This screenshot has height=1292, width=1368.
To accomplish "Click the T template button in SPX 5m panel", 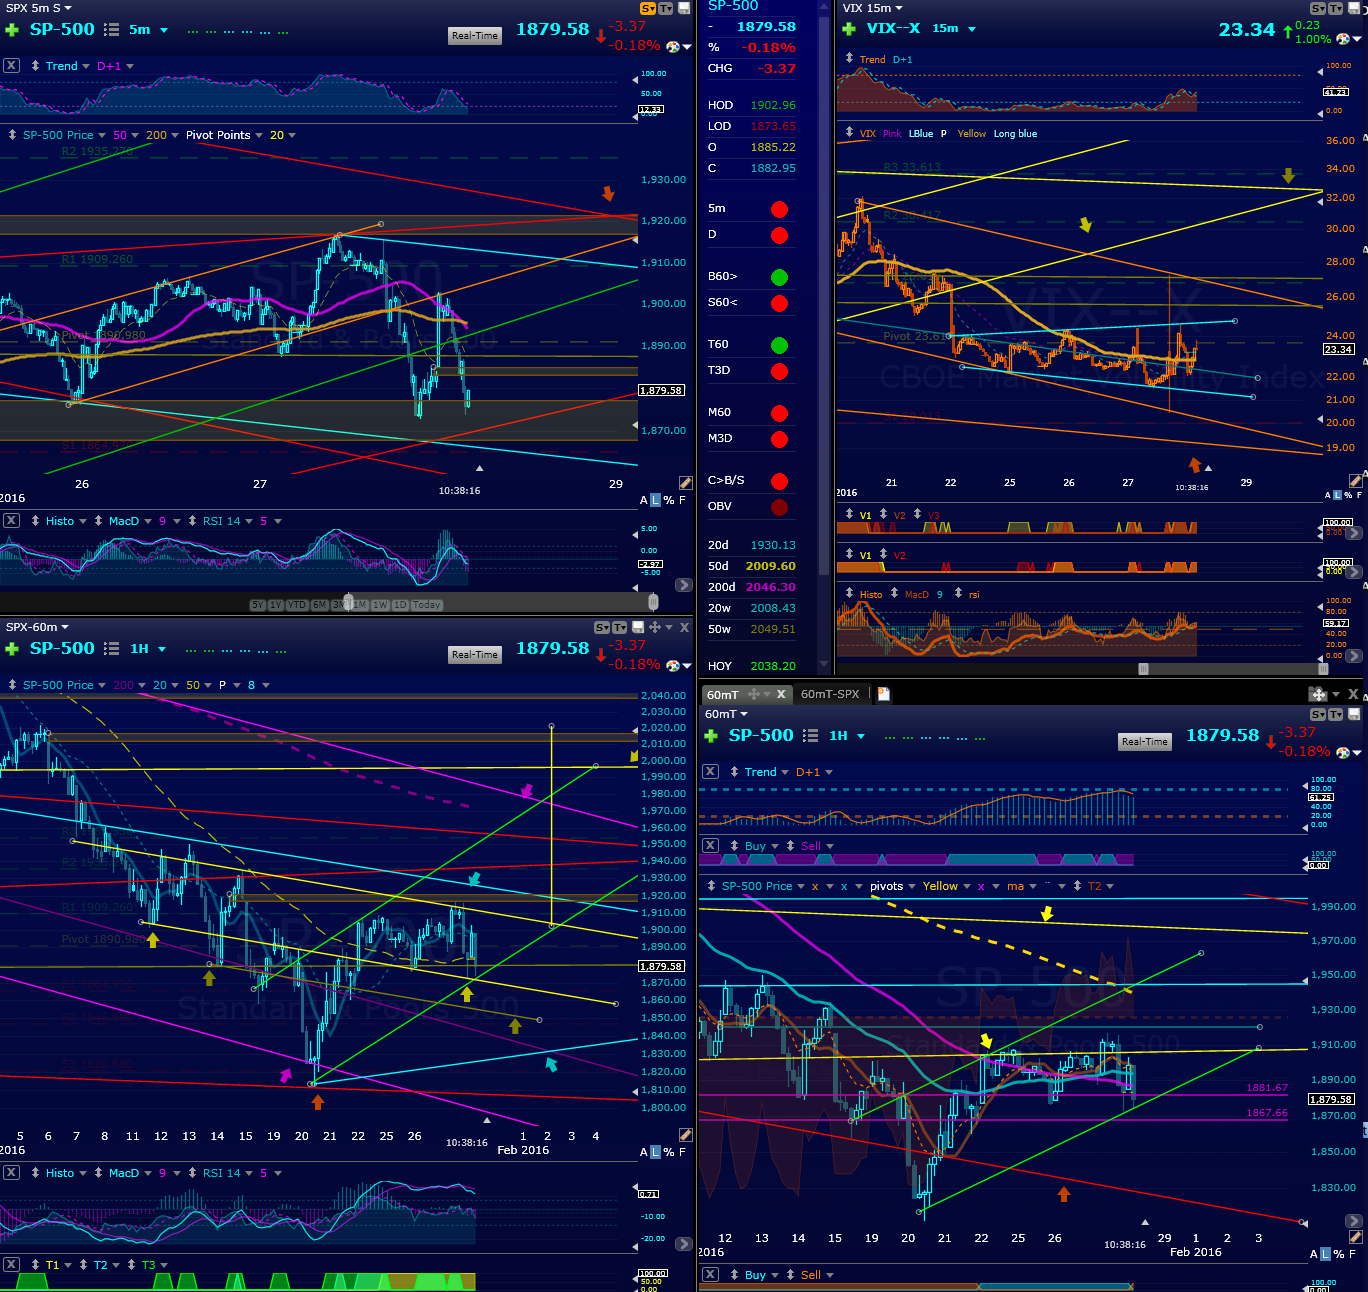I will coord(665,8).
